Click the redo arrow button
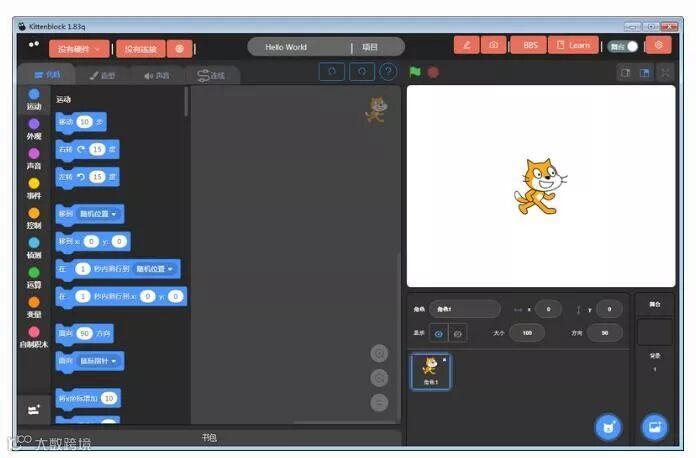Viewport: 696px width, 458px height. click(x=362, y=71)
